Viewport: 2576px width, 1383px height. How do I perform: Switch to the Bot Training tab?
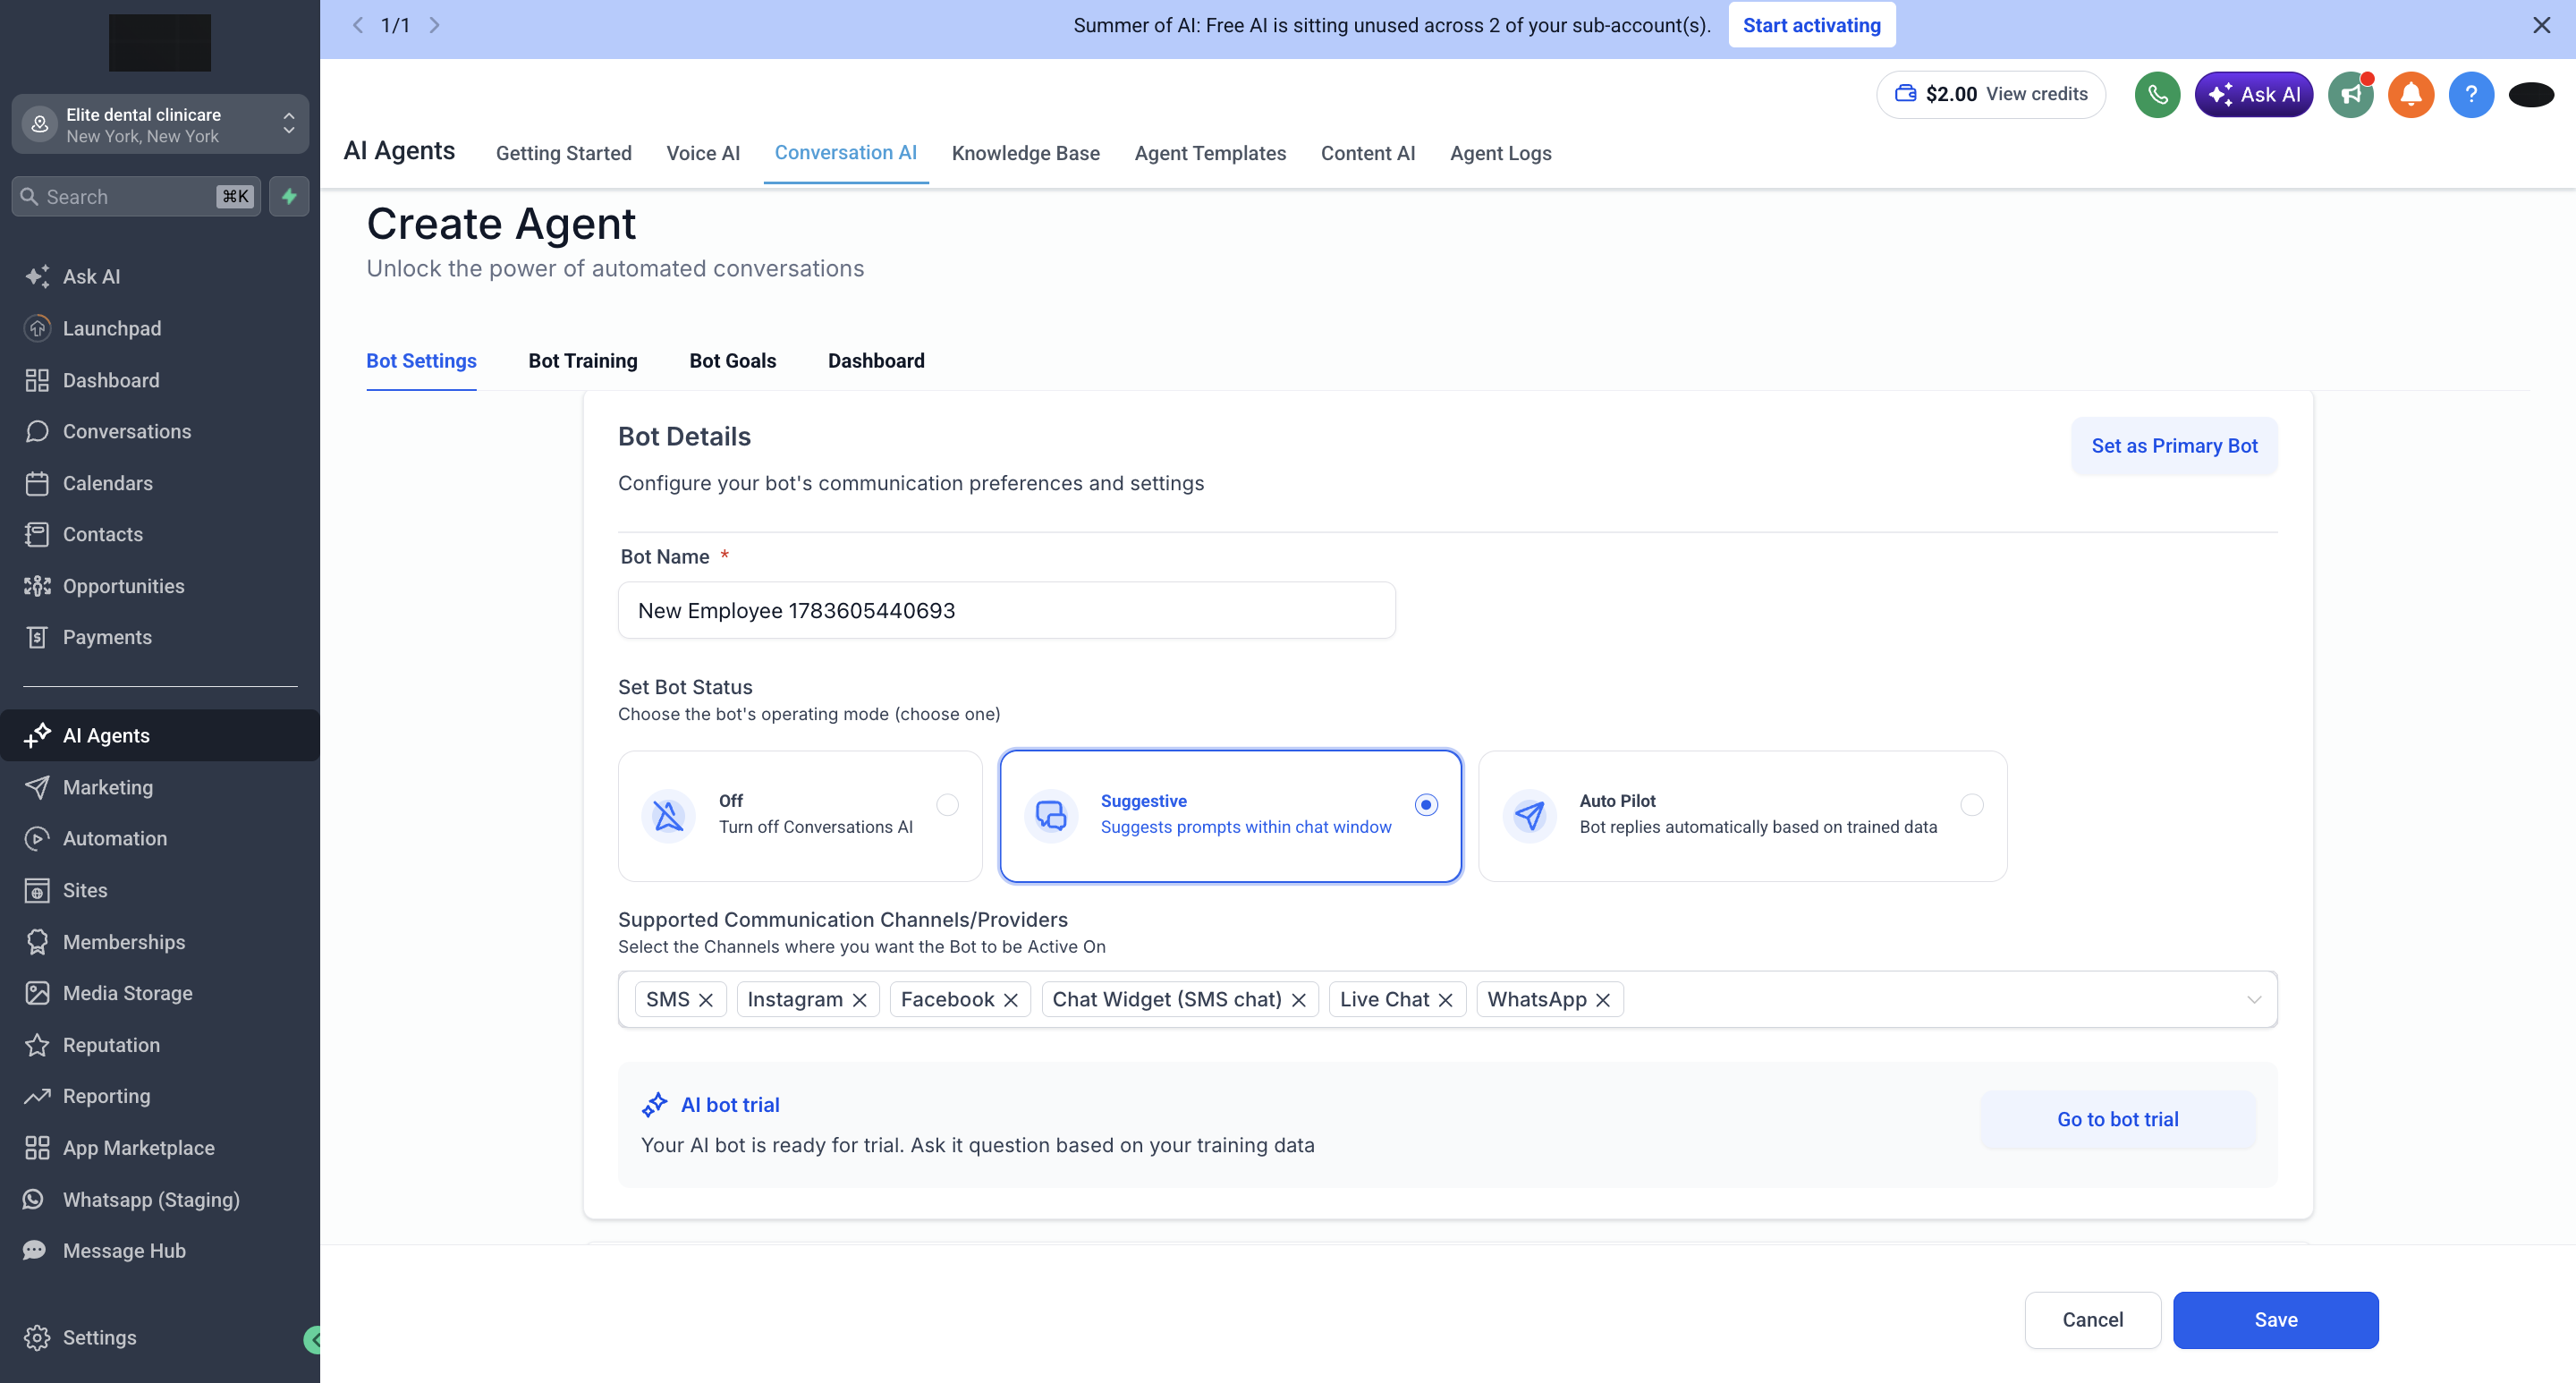(583, 361)
